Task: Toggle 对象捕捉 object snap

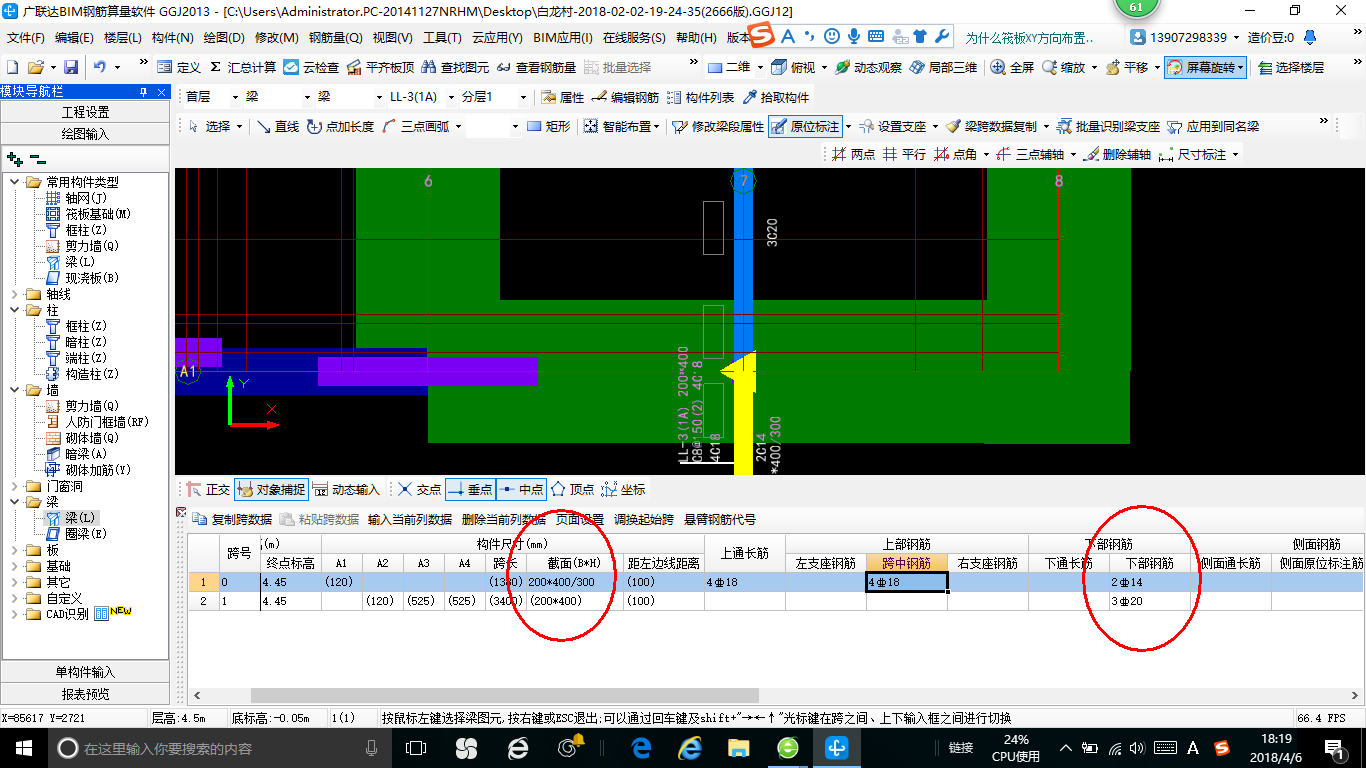Action: 270,489
